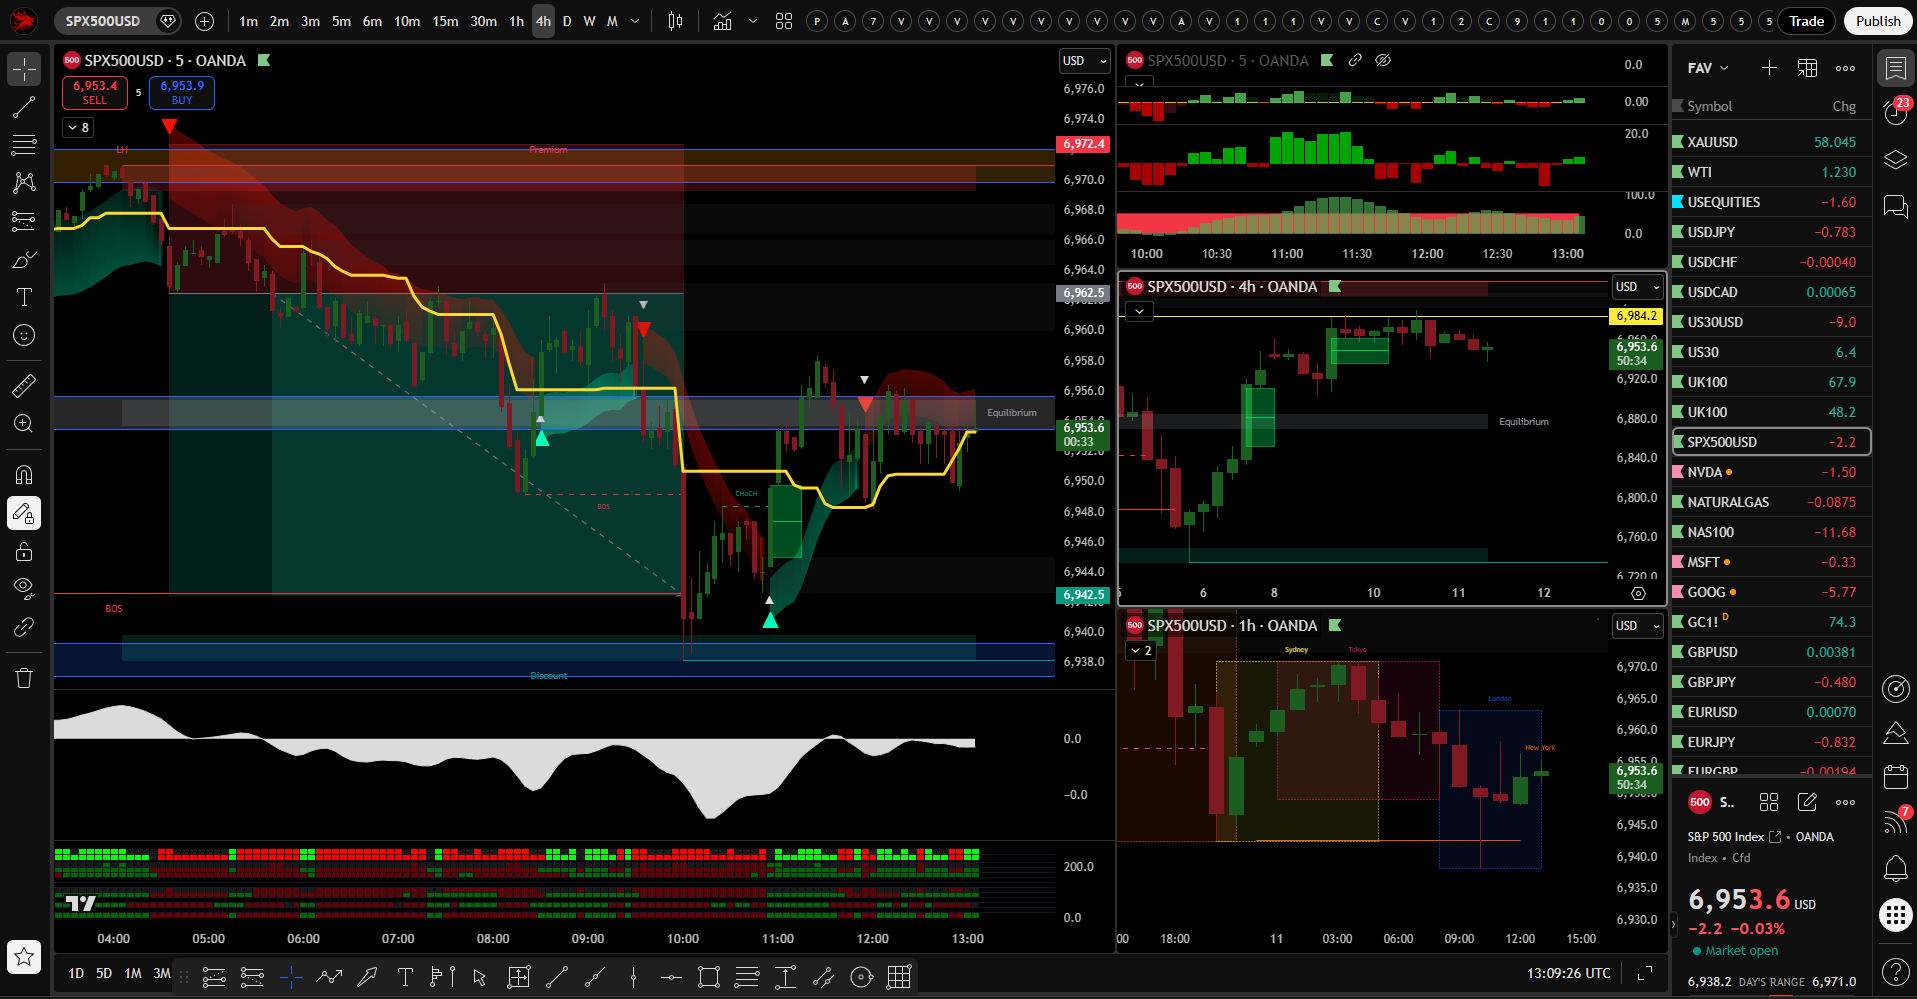Click the Trade button
The image size is (1917, 999).
click(1806, 21)
